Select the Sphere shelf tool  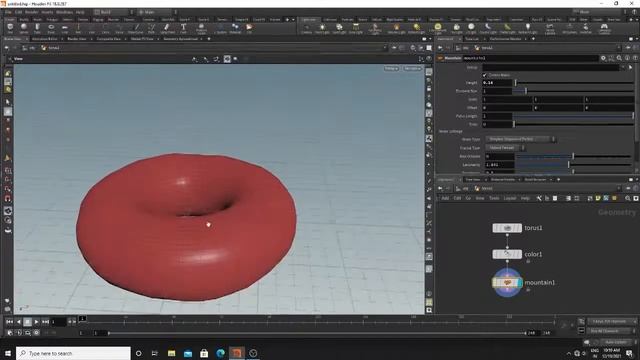point(24,28)
